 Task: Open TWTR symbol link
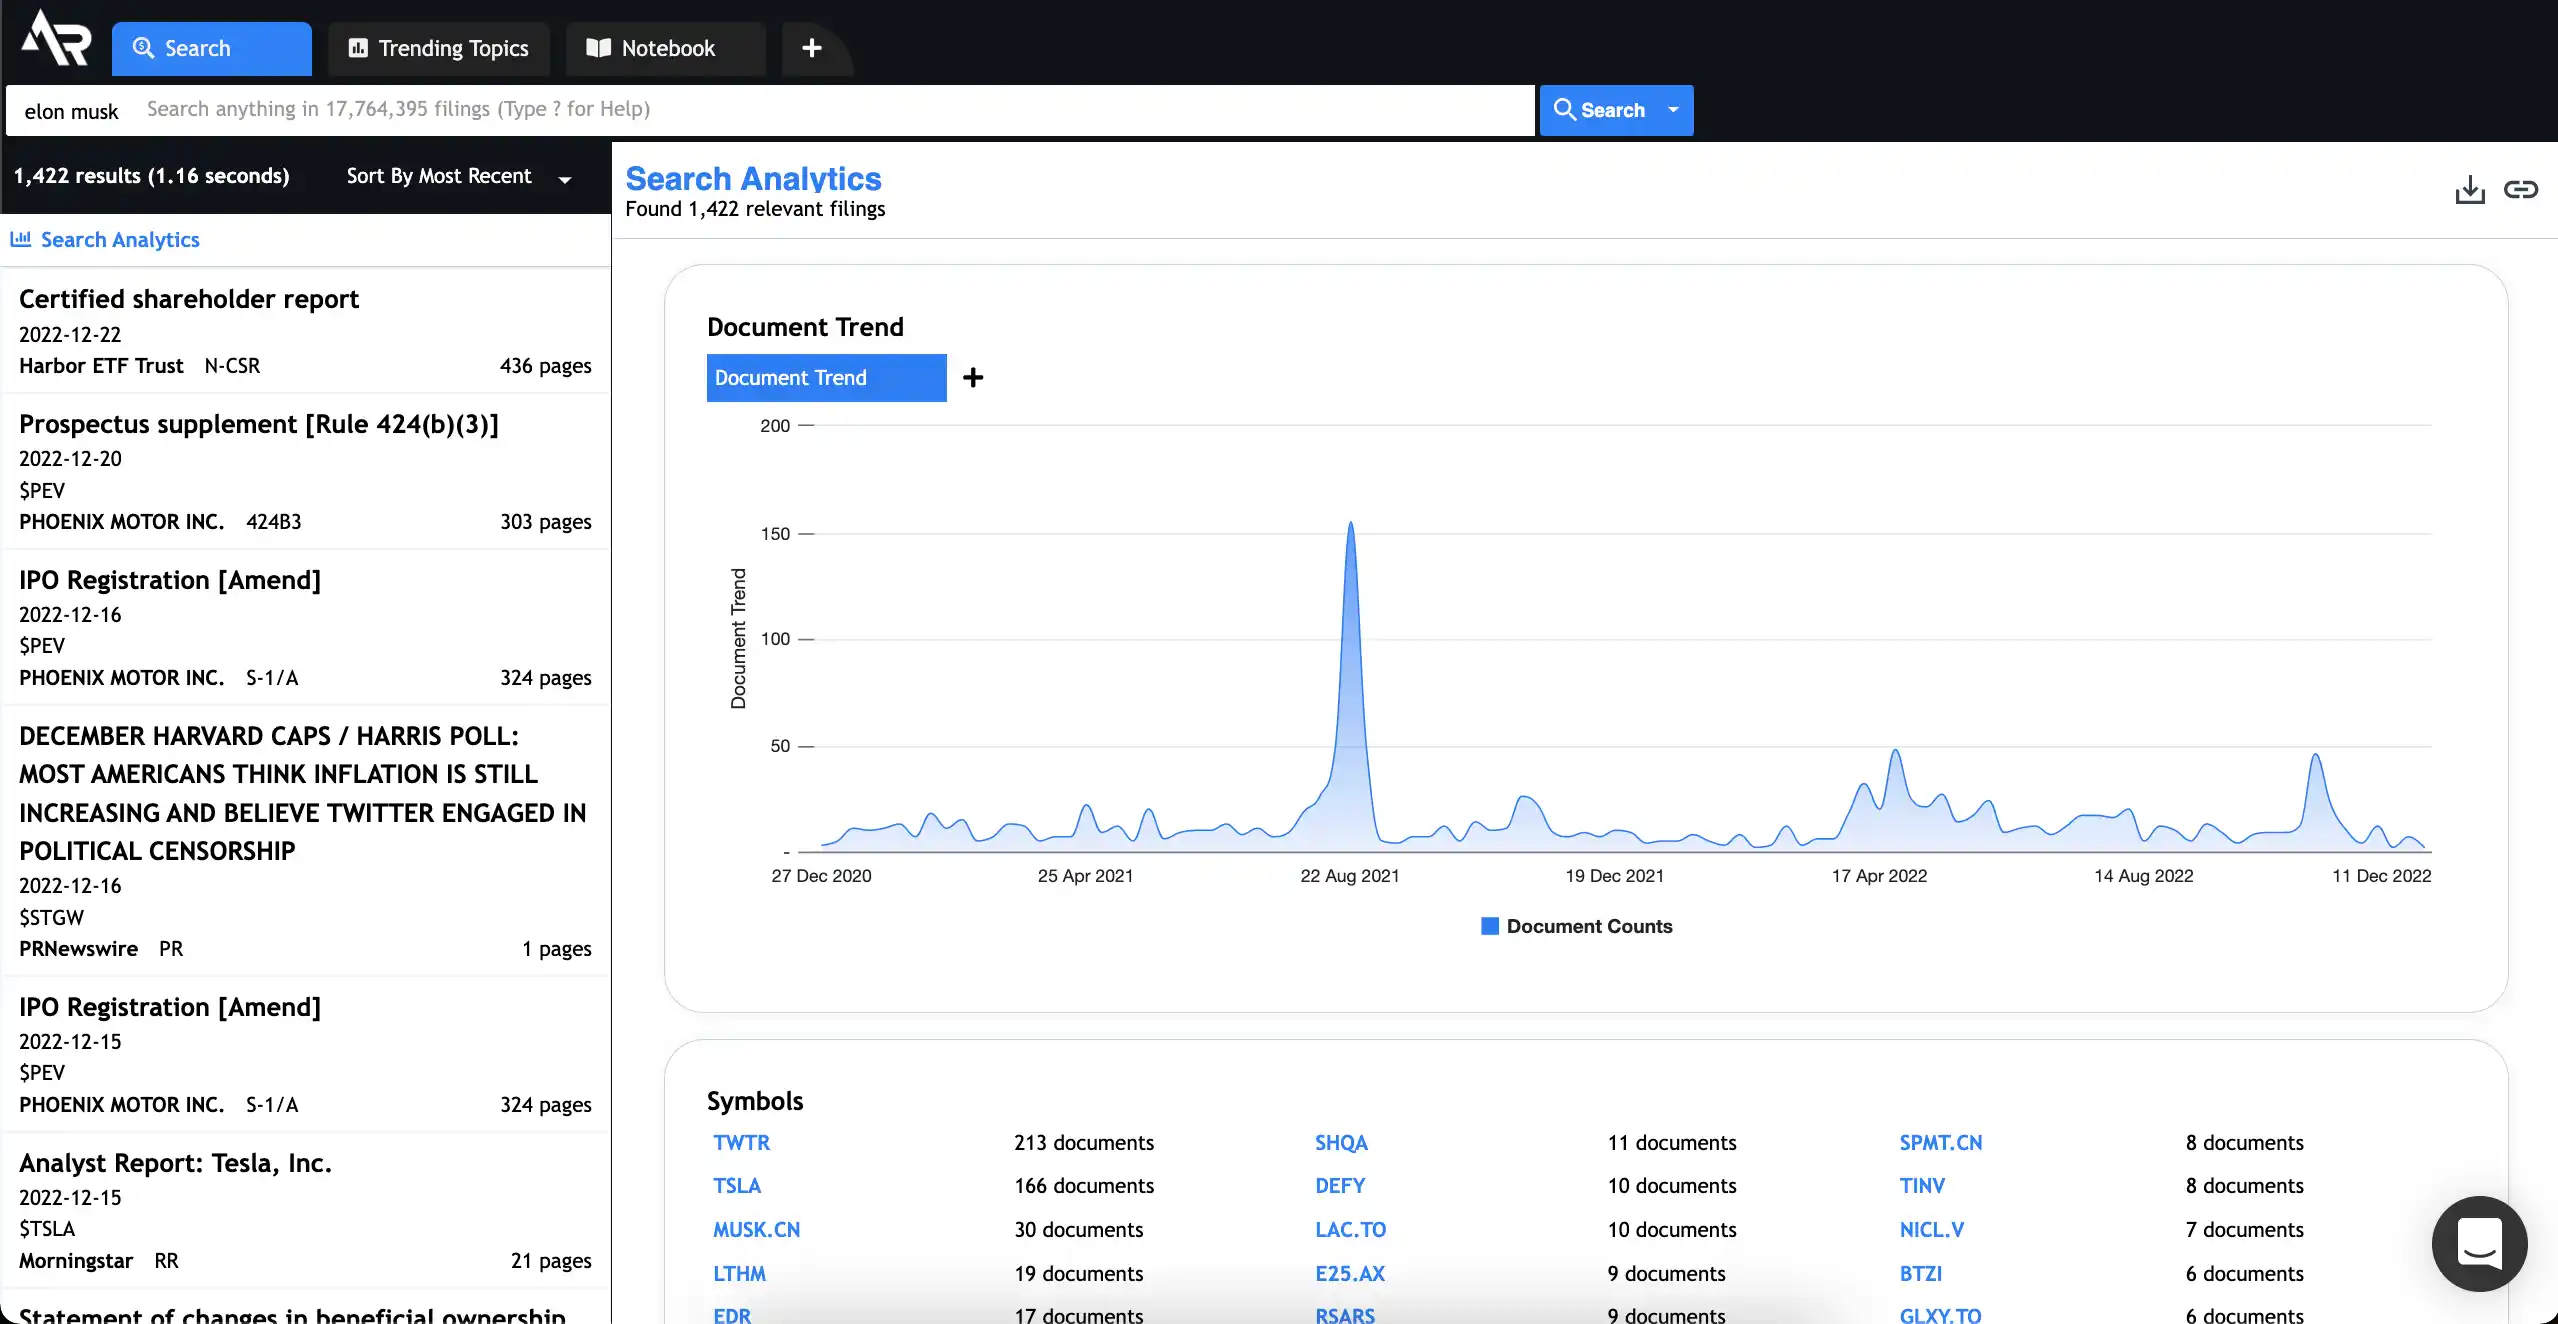click(x=741, y=1142)
